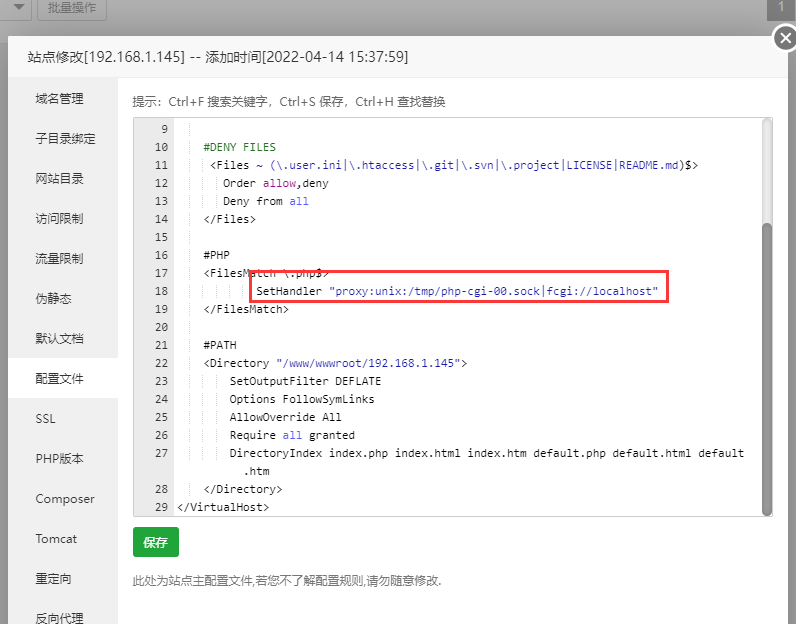Click the #PATH comment line

click(x=220, y=345)
